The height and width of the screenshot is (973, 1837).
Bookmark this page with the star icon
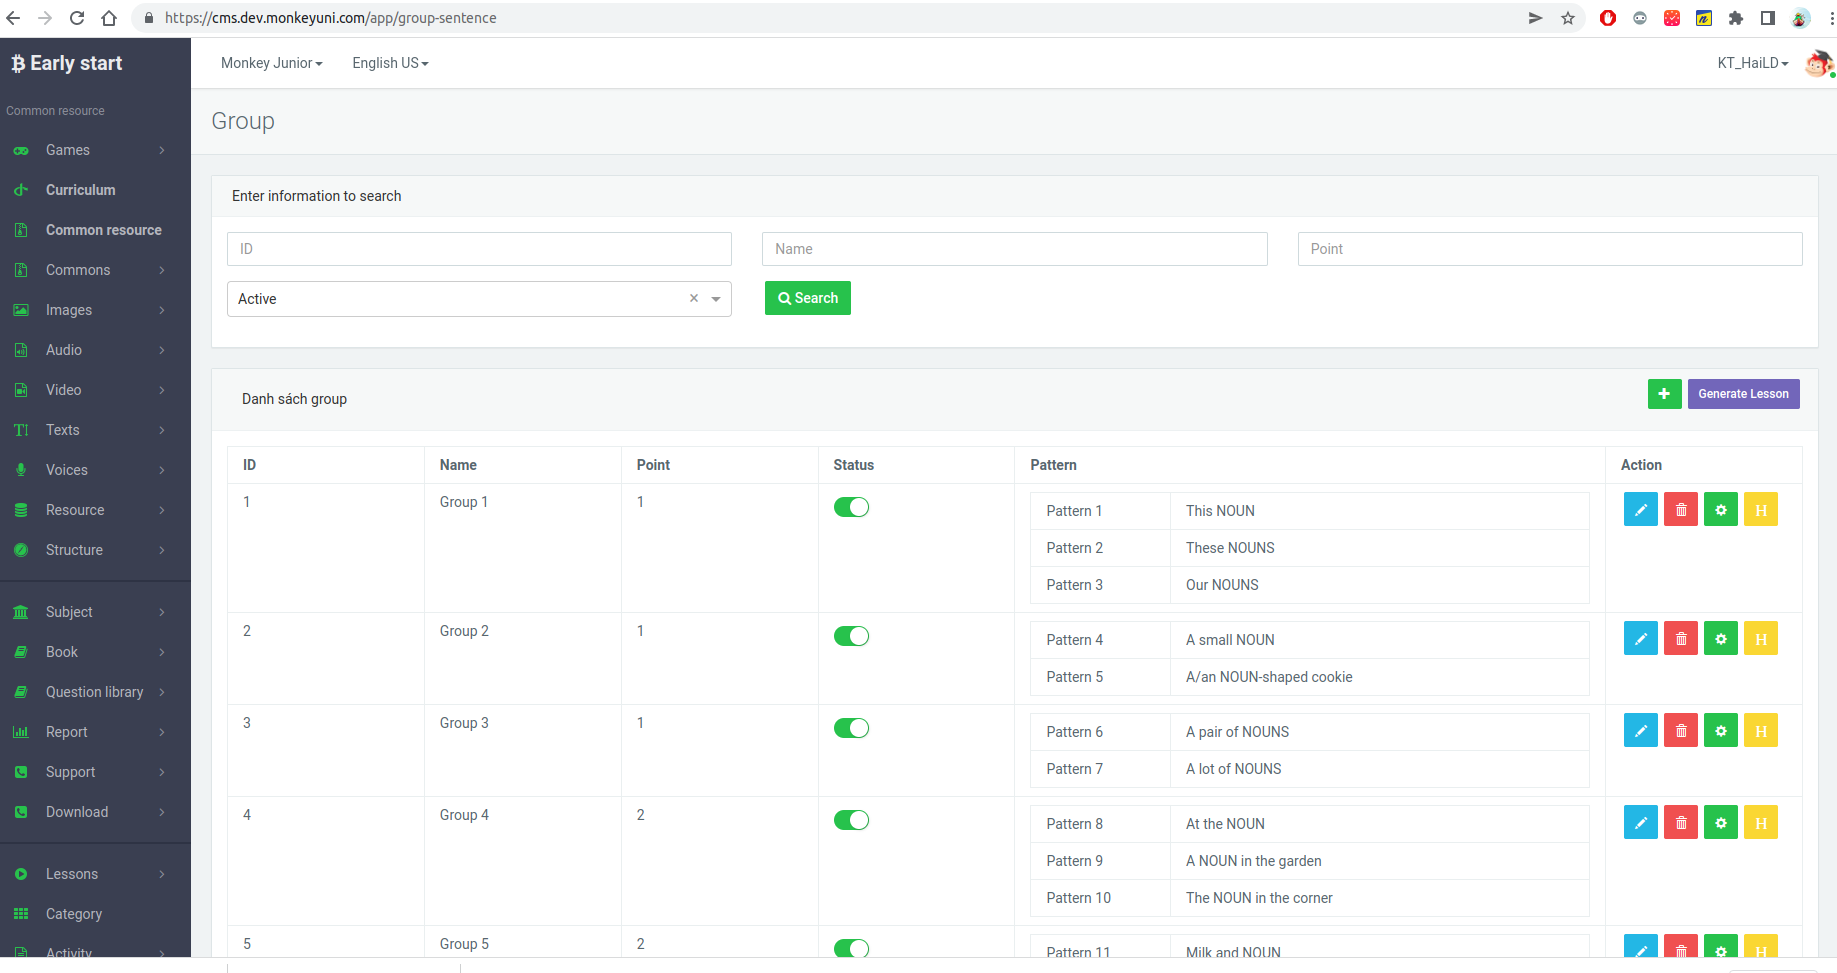coord(1567,18)
